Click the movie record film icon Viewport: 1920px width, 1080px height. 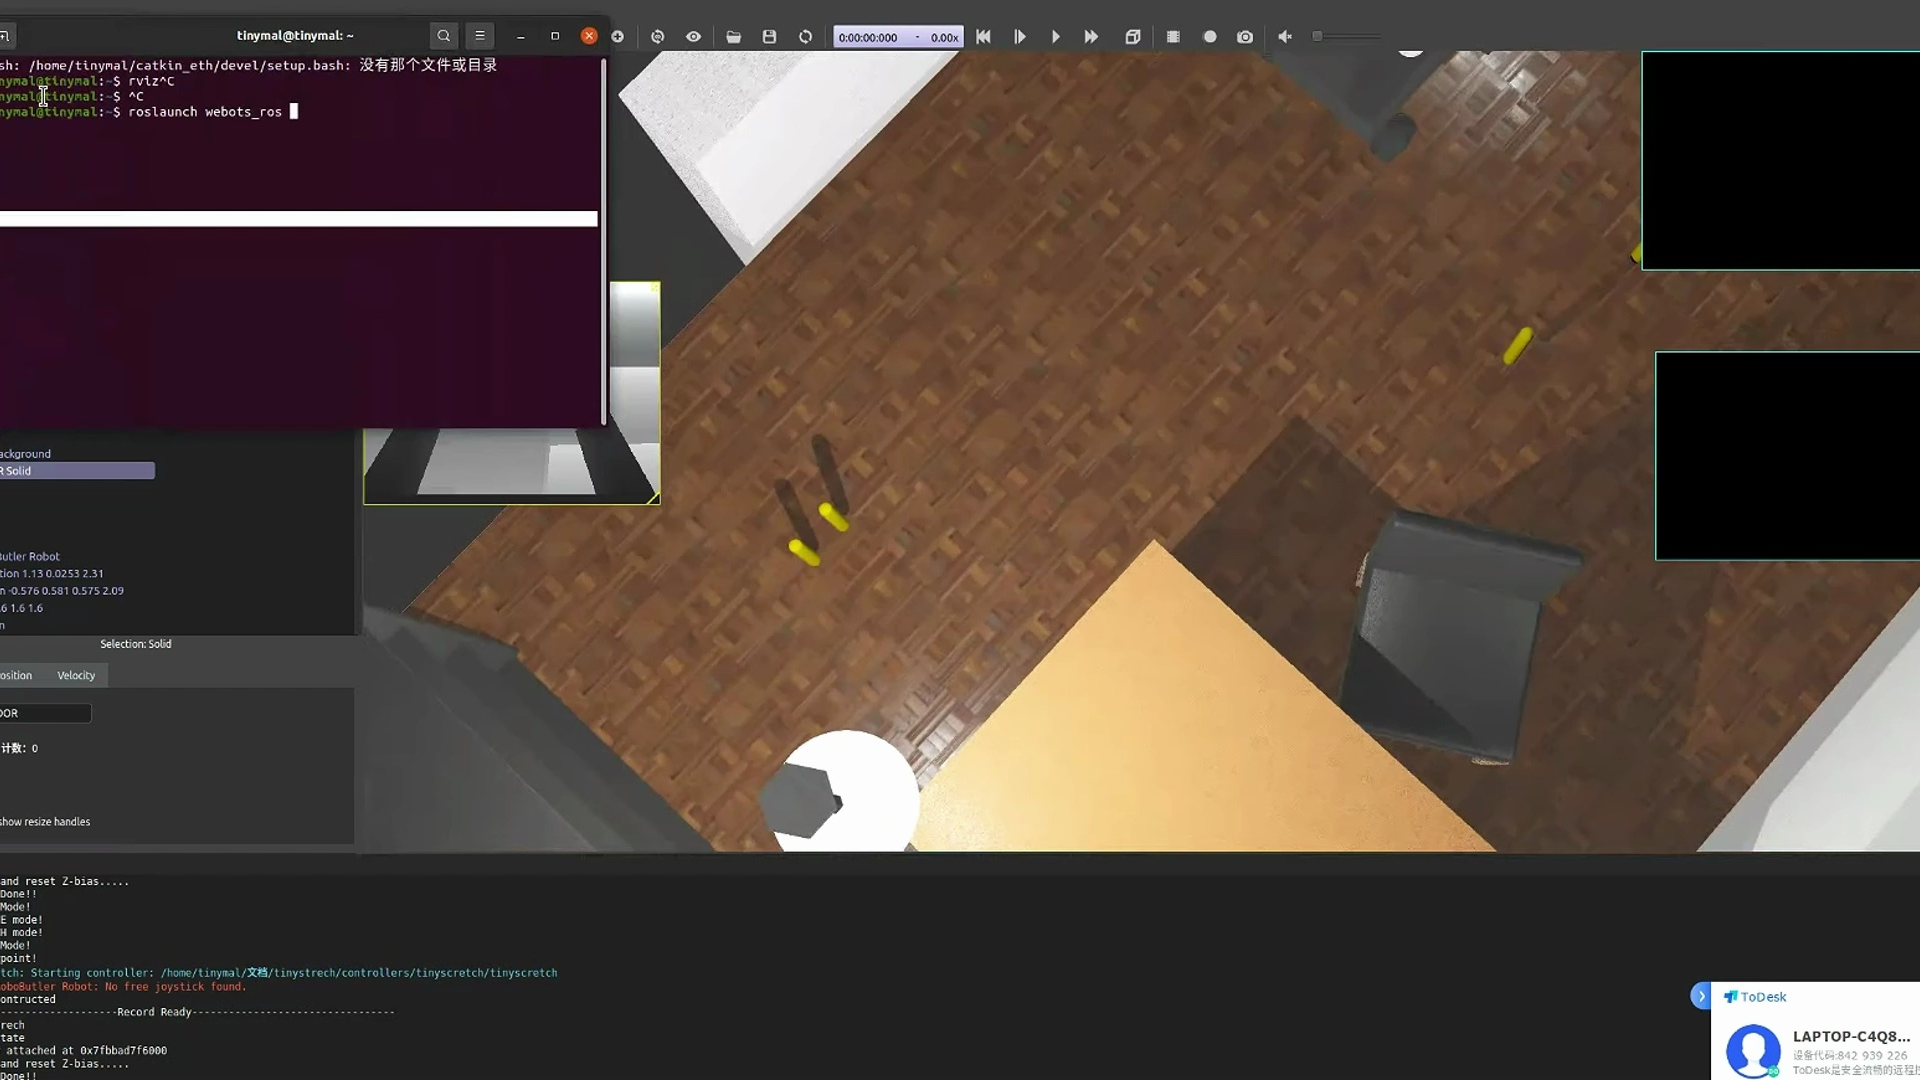(1173, 37)
